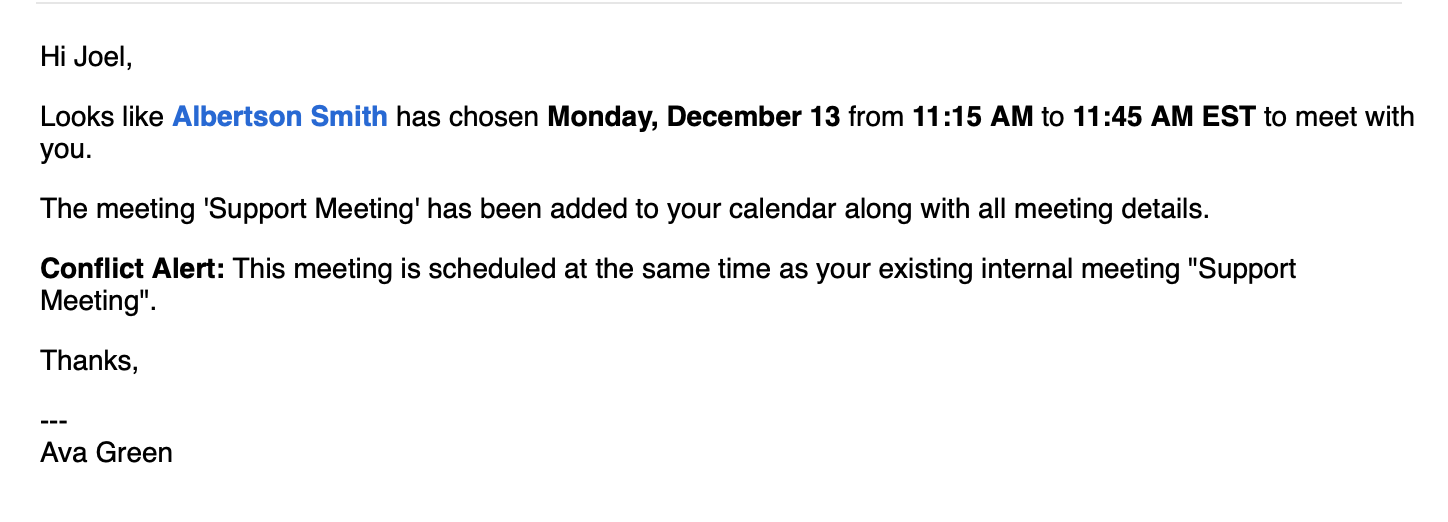1448x522 pixels.
Task: Click the Ava Green signature name
Action: tap(106, 453)
